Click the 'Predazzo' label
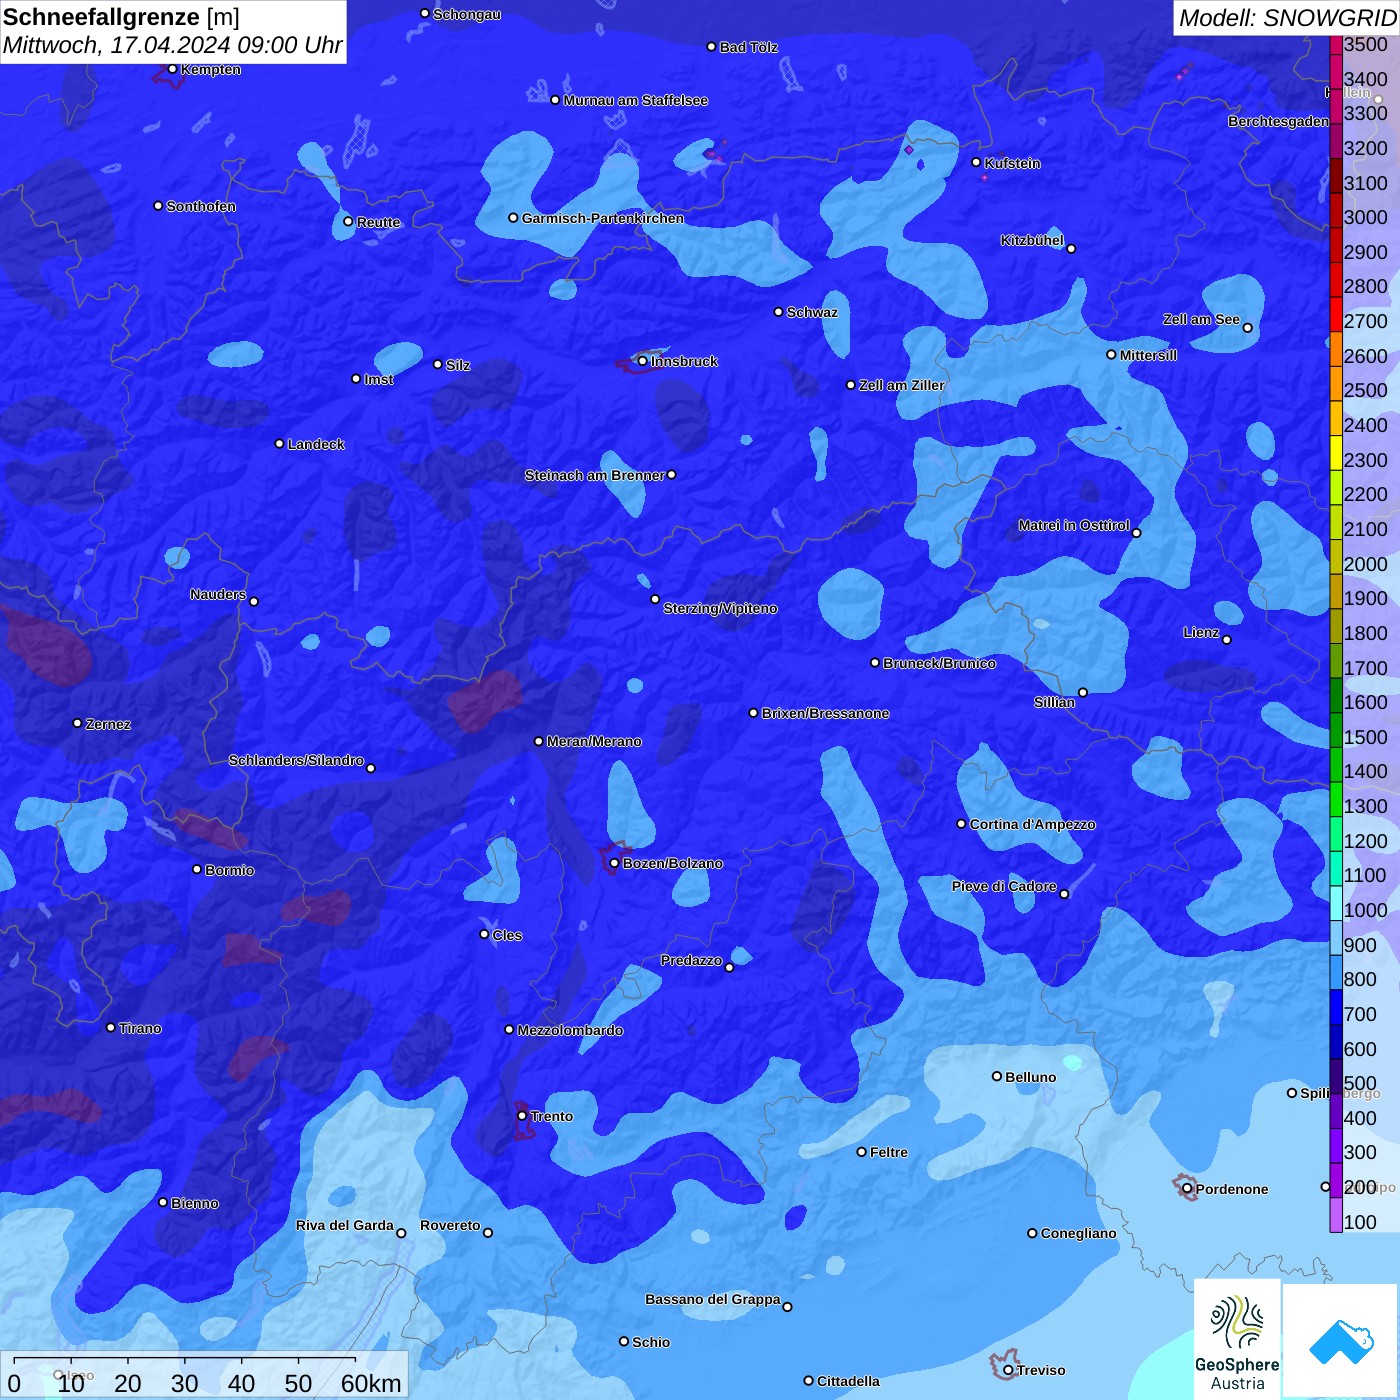 point(691,960)
